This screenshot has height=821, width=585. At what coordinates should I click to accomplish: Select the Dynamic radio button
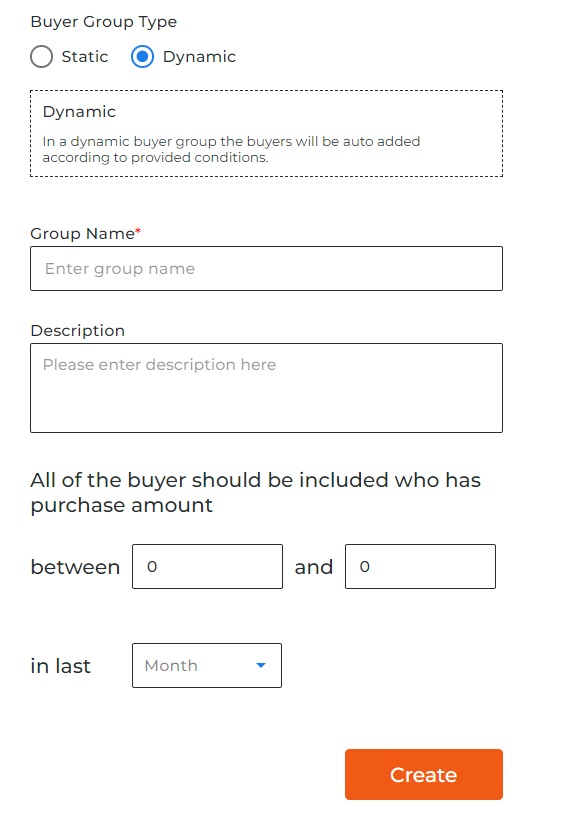point(142,57)
